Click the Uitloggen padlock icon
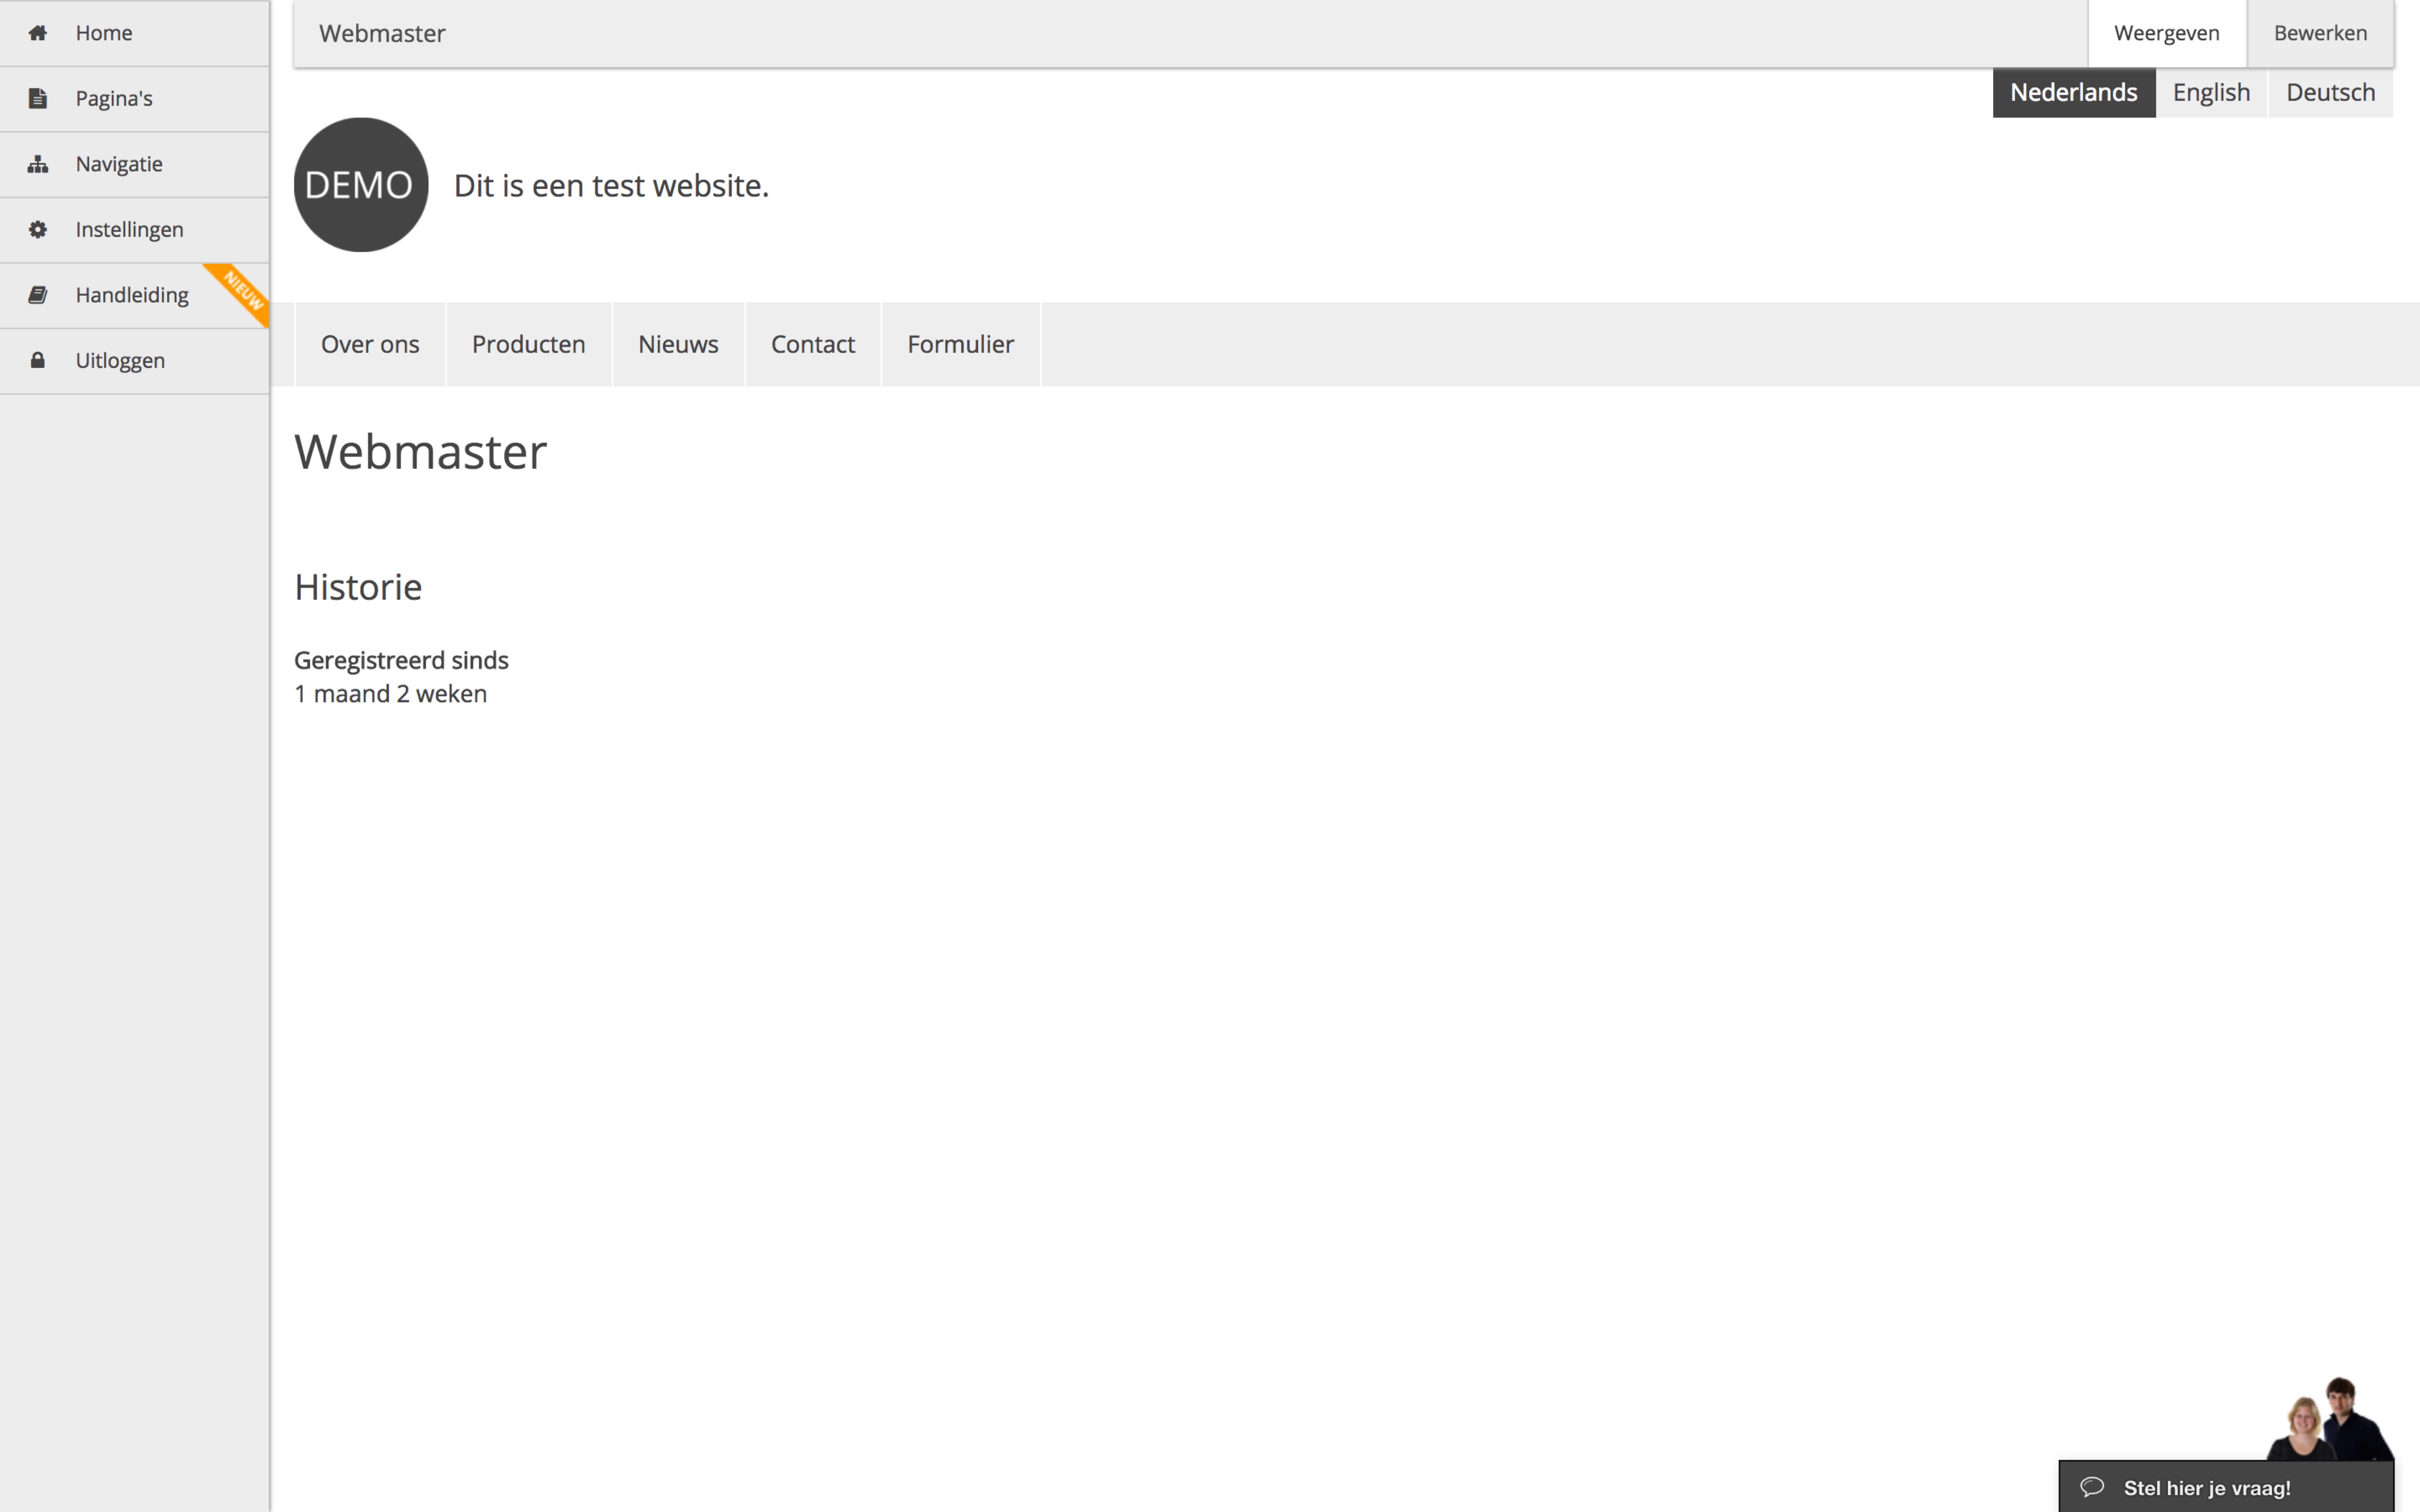Screen dimensions: 2420x1512 pos(38,360)
